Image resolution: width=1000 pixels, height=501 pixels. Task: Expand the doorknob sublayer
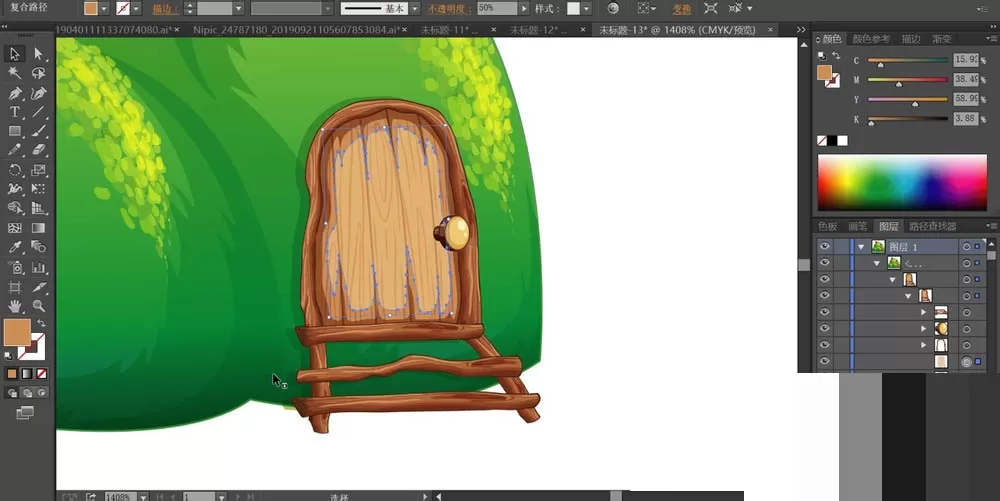[x=923, y=328]
